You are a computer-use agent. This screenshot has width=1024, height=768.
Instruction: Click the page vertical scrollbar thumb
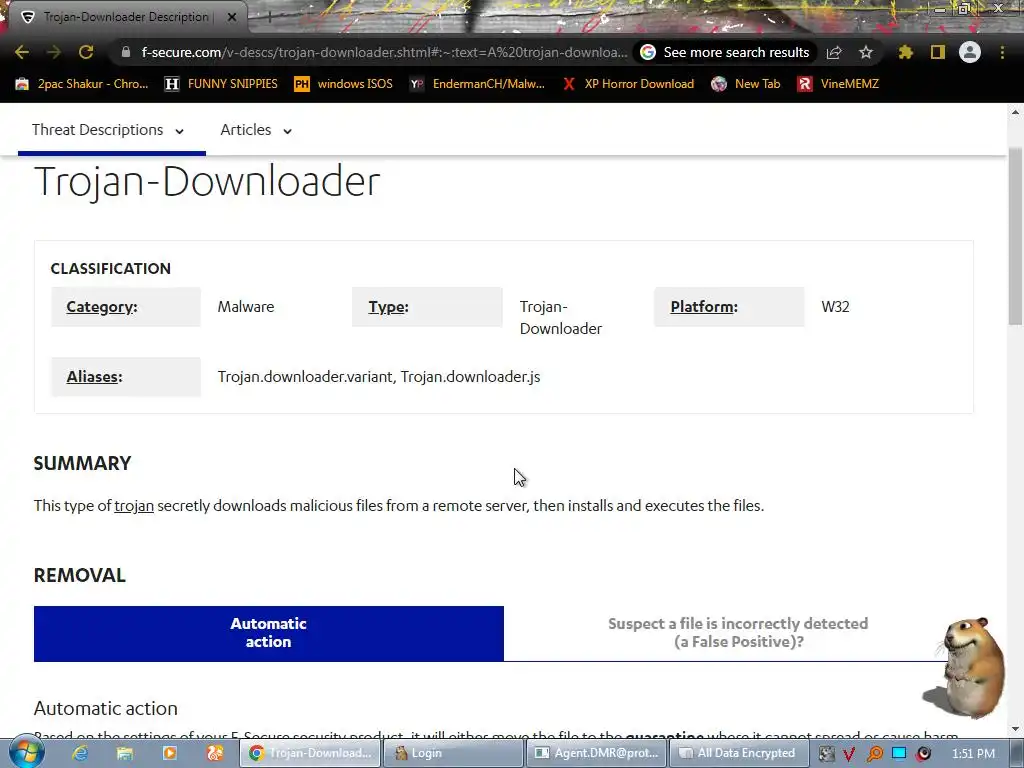point(1016,236)
